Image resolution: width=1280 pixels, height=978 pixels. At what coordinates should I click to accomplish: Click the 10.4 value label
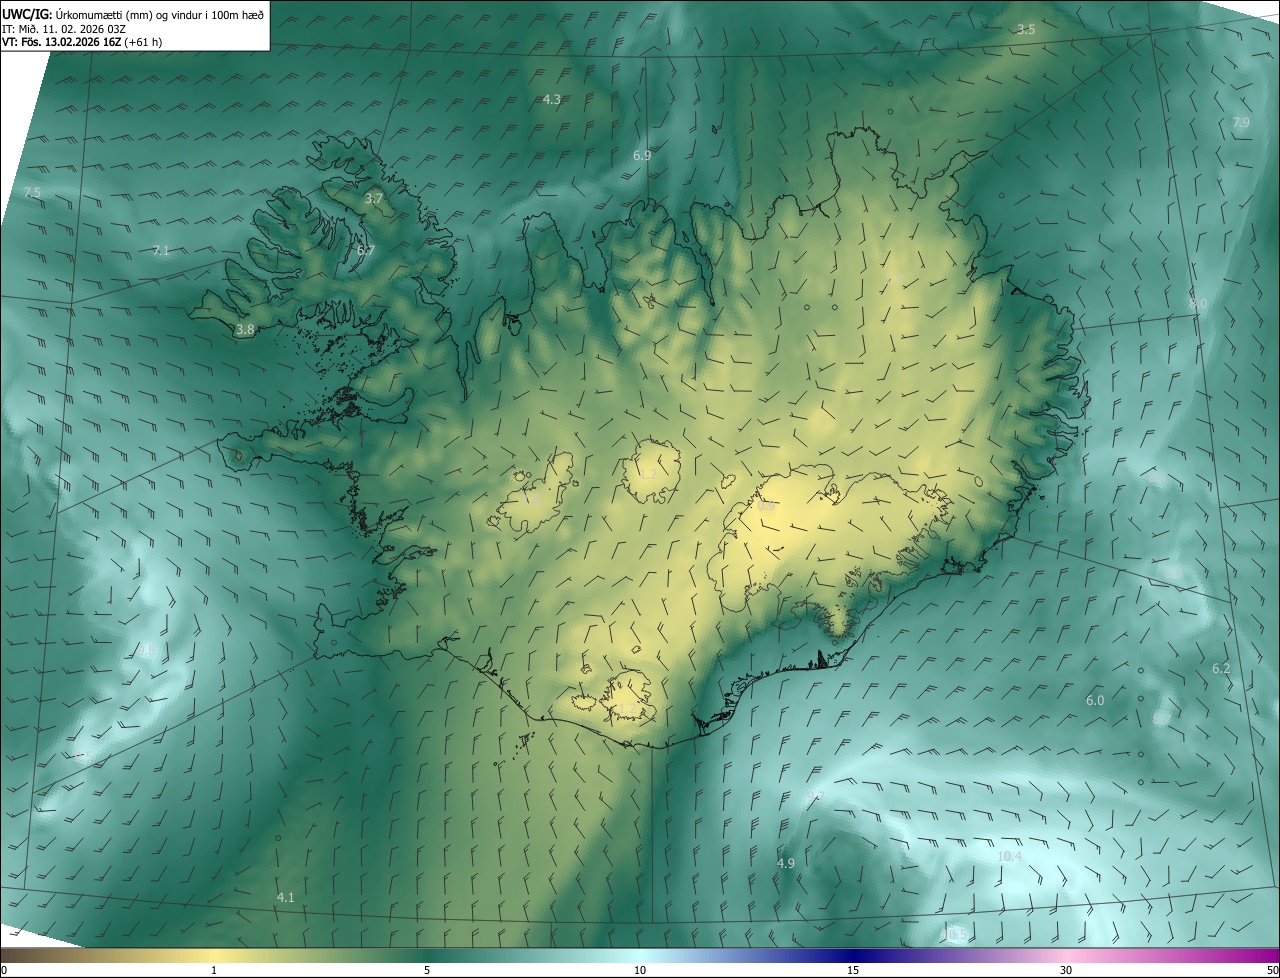click(x=1009, y=856)
